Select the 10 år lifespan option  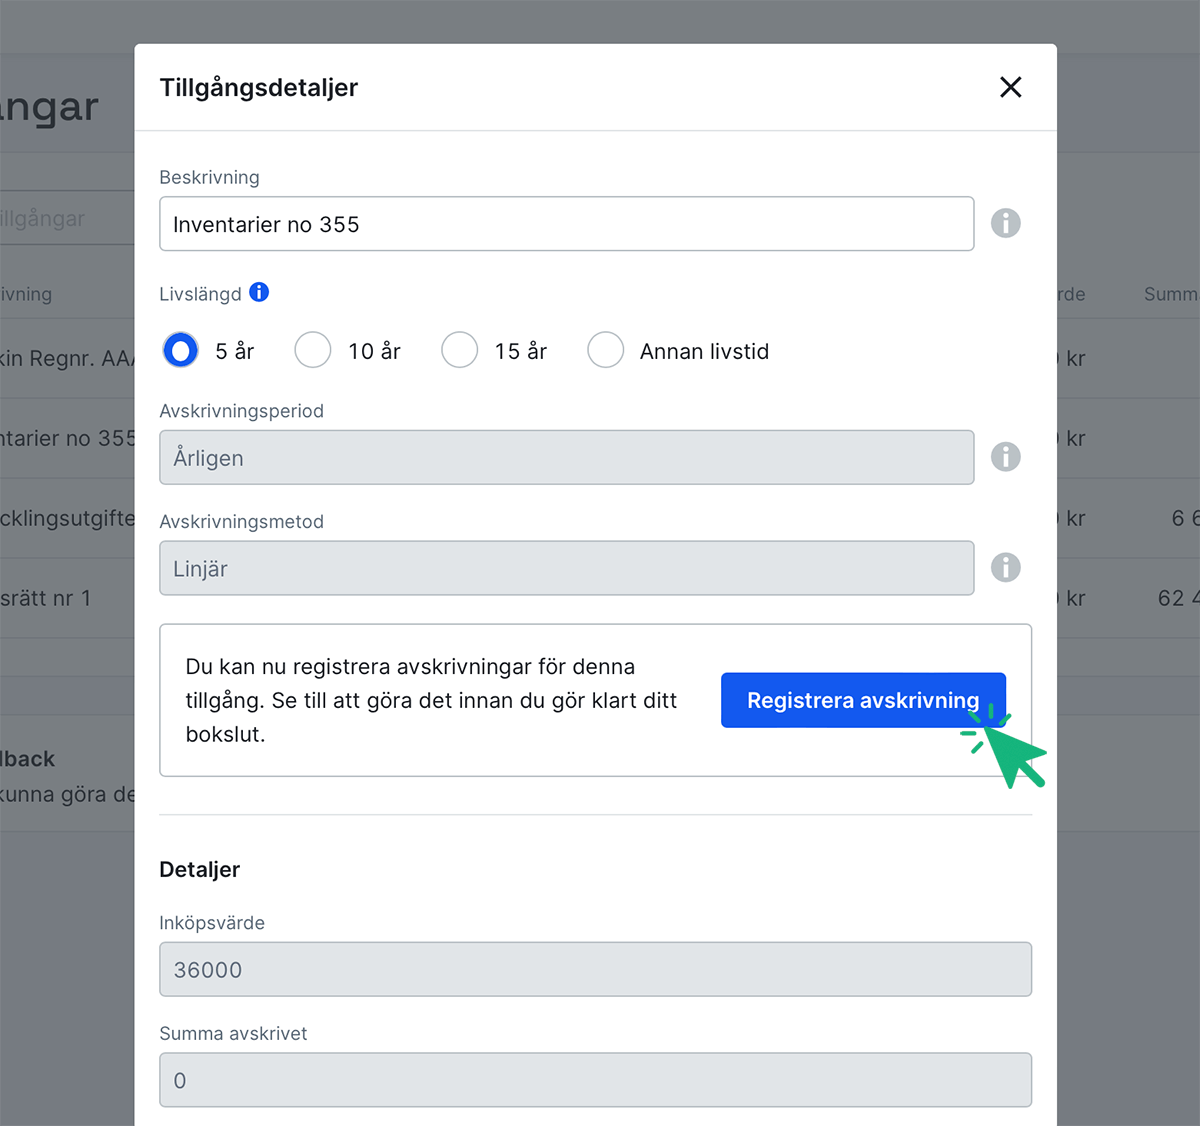312,350
